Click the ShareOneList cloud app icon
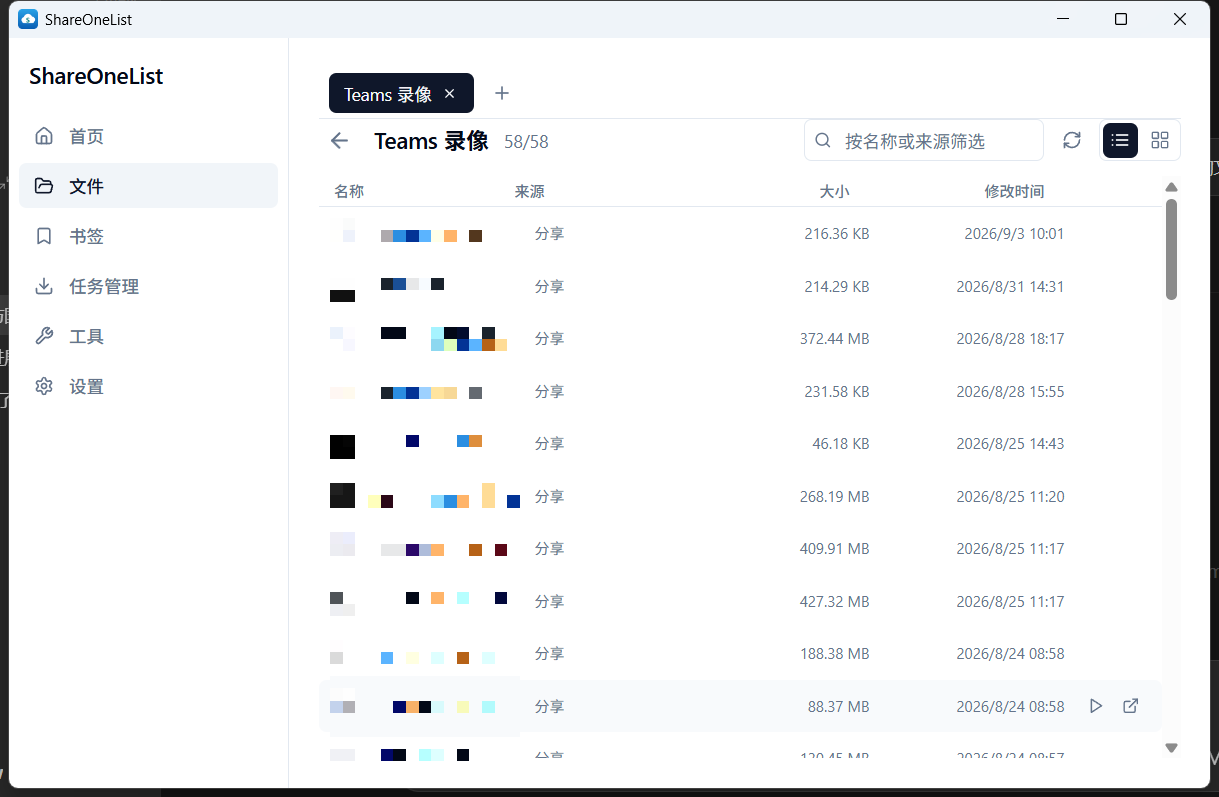 pos(28,19)
